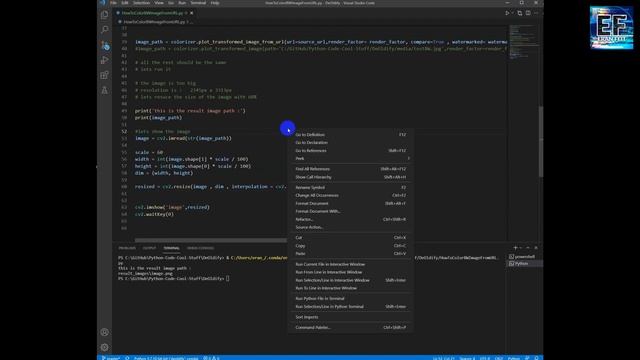640x360 pixels.
Task: Choose Go to References in context menu
Action: point(351,151)
